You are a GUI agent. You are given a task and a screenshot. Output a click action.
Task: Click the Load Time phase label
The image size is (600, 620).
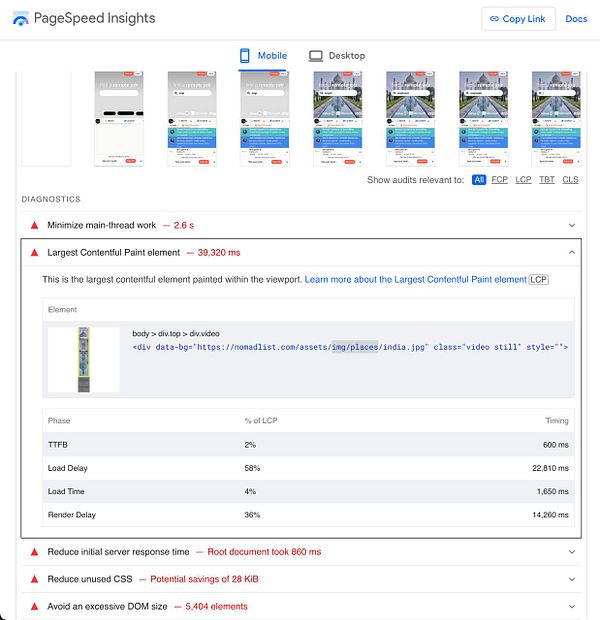click(66, 491)
